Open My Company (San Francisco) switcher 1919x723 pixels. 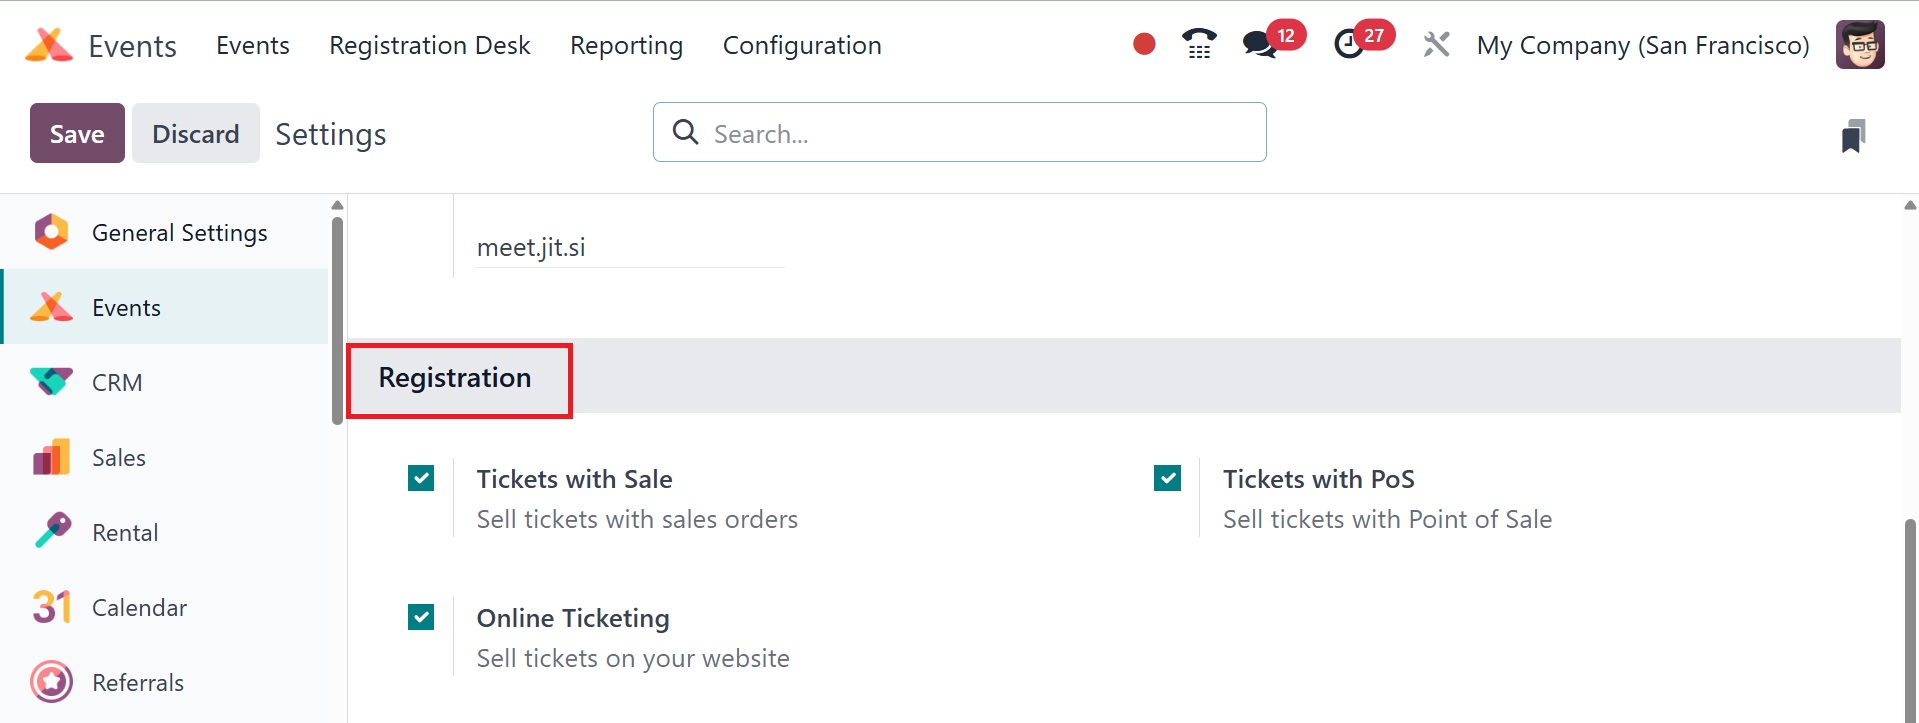[1643, 45]
